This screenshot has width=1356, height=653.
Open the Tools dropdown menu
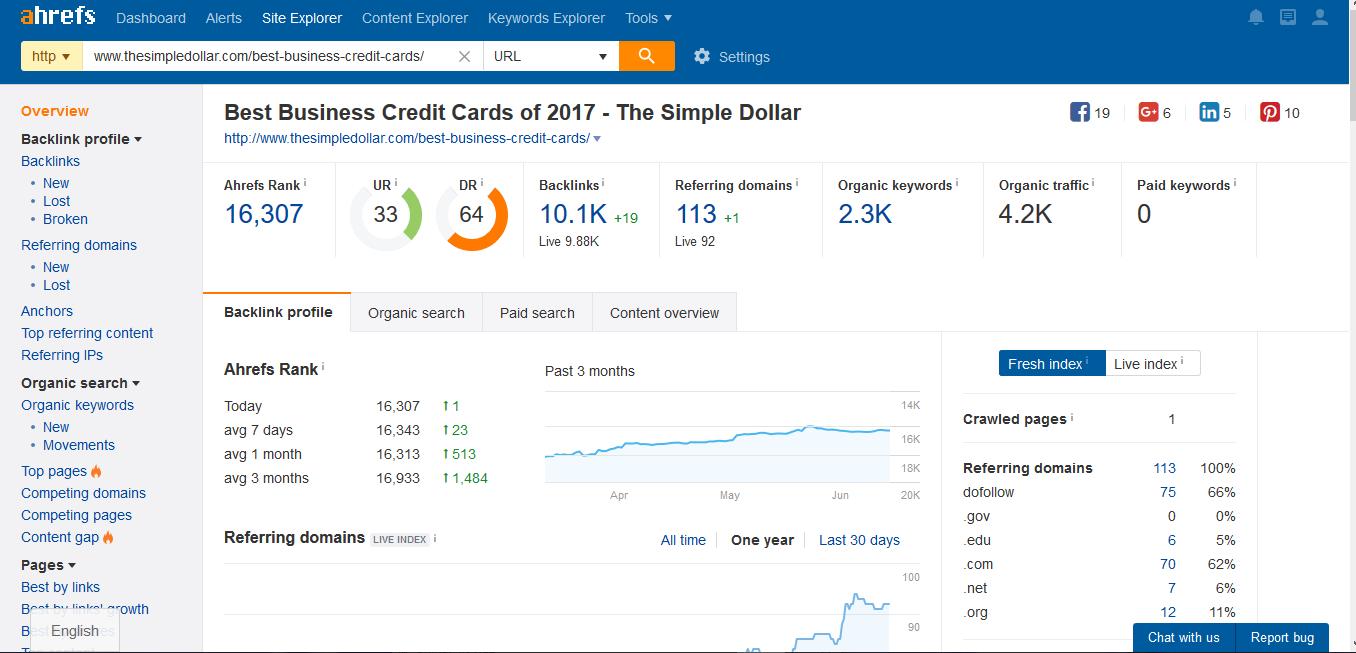[x=648, y=18]
